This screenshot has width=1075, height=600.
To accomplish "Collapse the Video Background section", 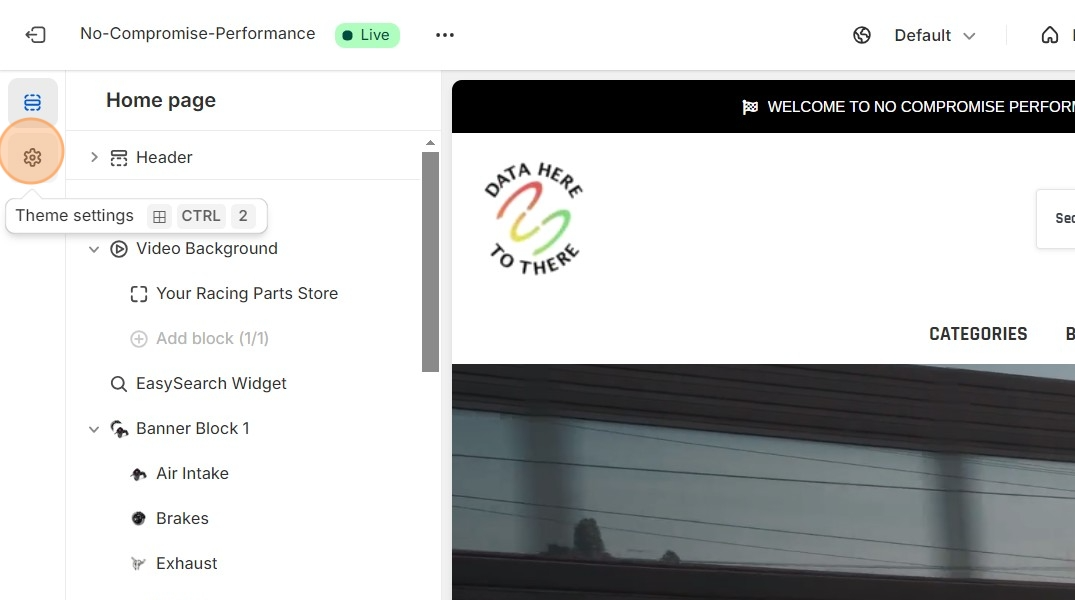I will coord(94,249).
